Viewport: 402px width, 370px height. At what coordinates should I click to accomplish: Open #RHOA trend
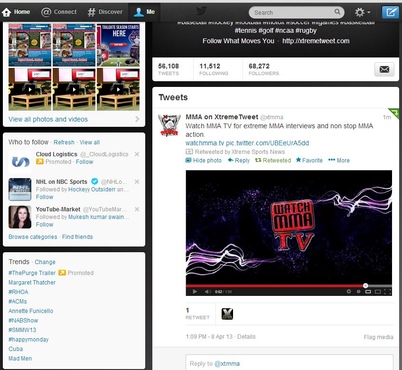click(18, 292)
